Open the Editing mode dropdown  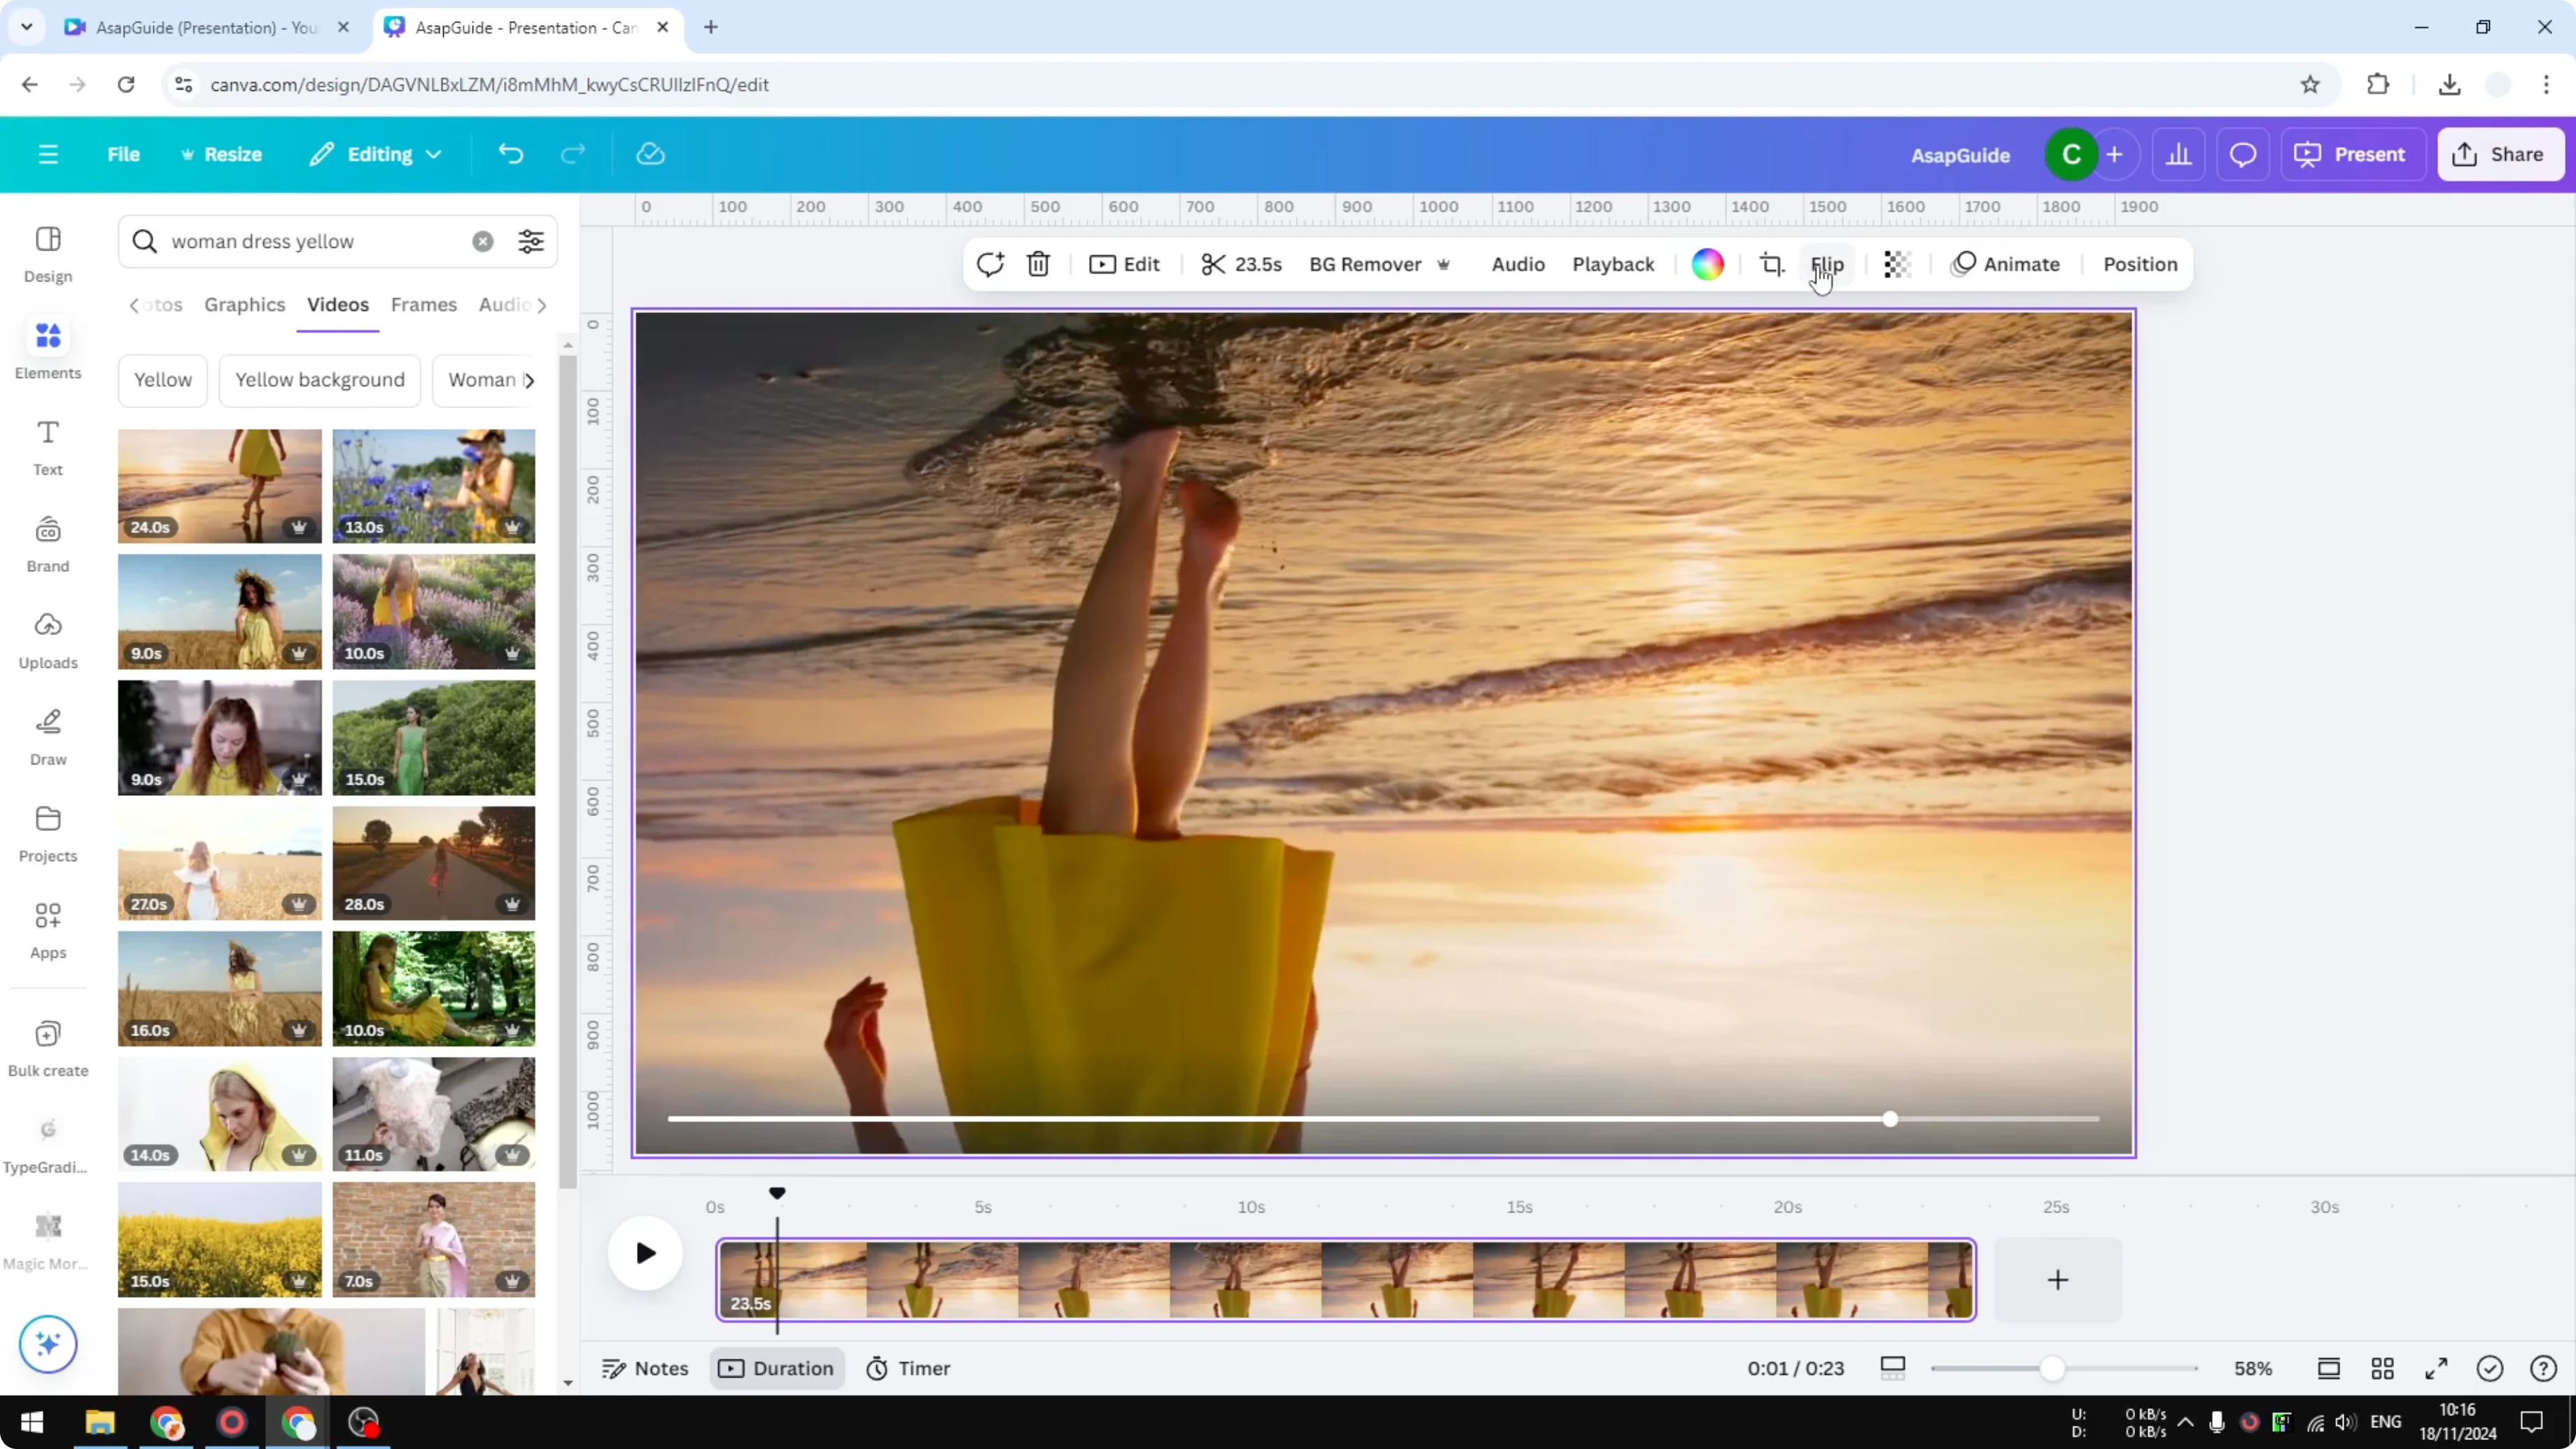(376, 154)
